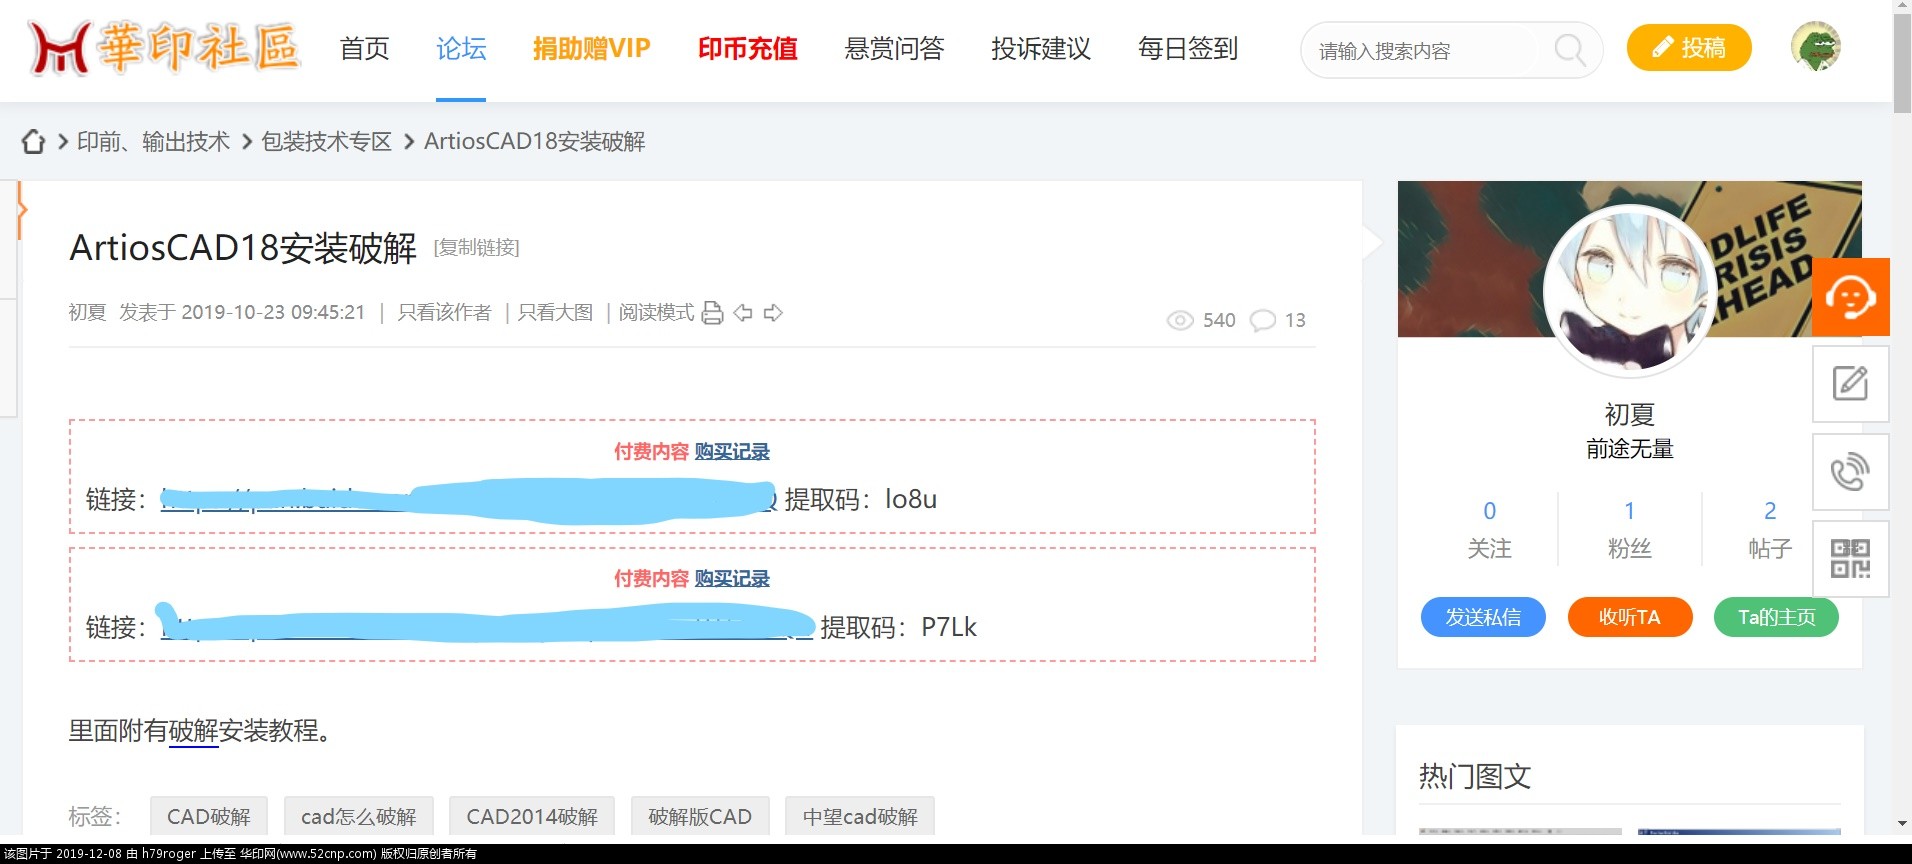Open 每日签到 nav item
The image size is (1912, 864).
(x=1188, y=48)
